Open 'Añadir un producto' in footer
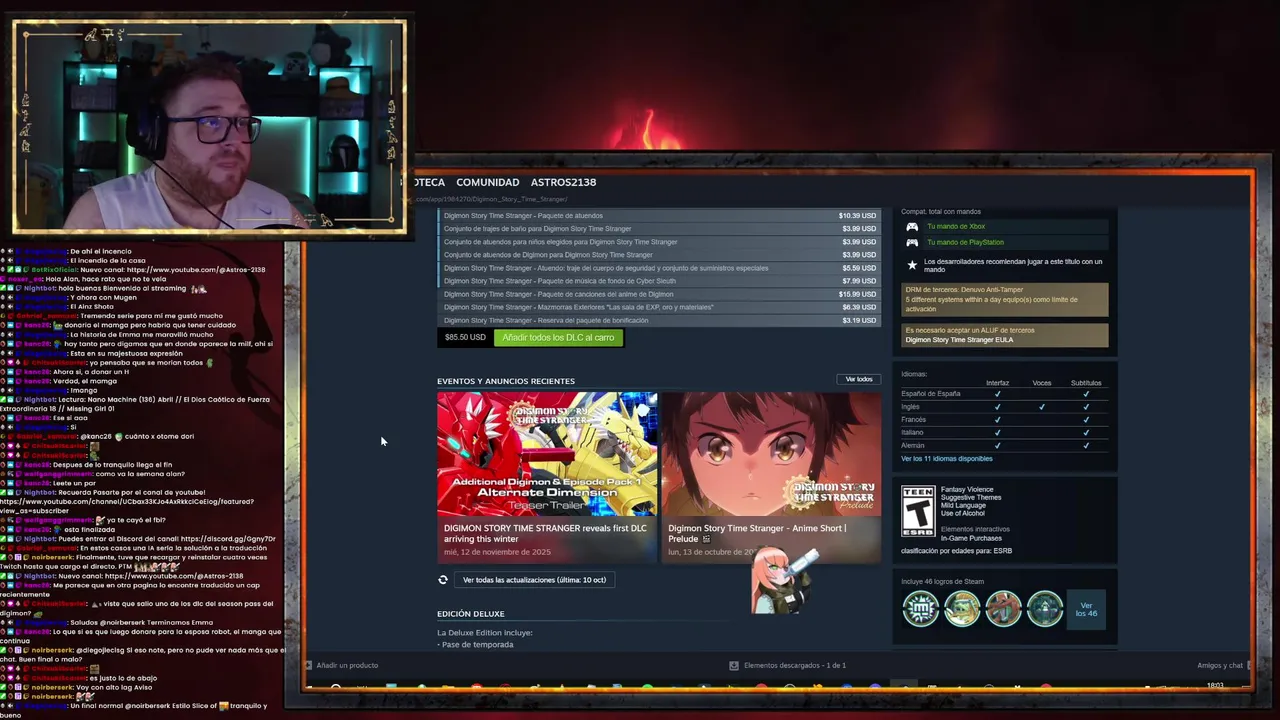This screenshot has width=1280, height=720. click(x=347, y=665)
